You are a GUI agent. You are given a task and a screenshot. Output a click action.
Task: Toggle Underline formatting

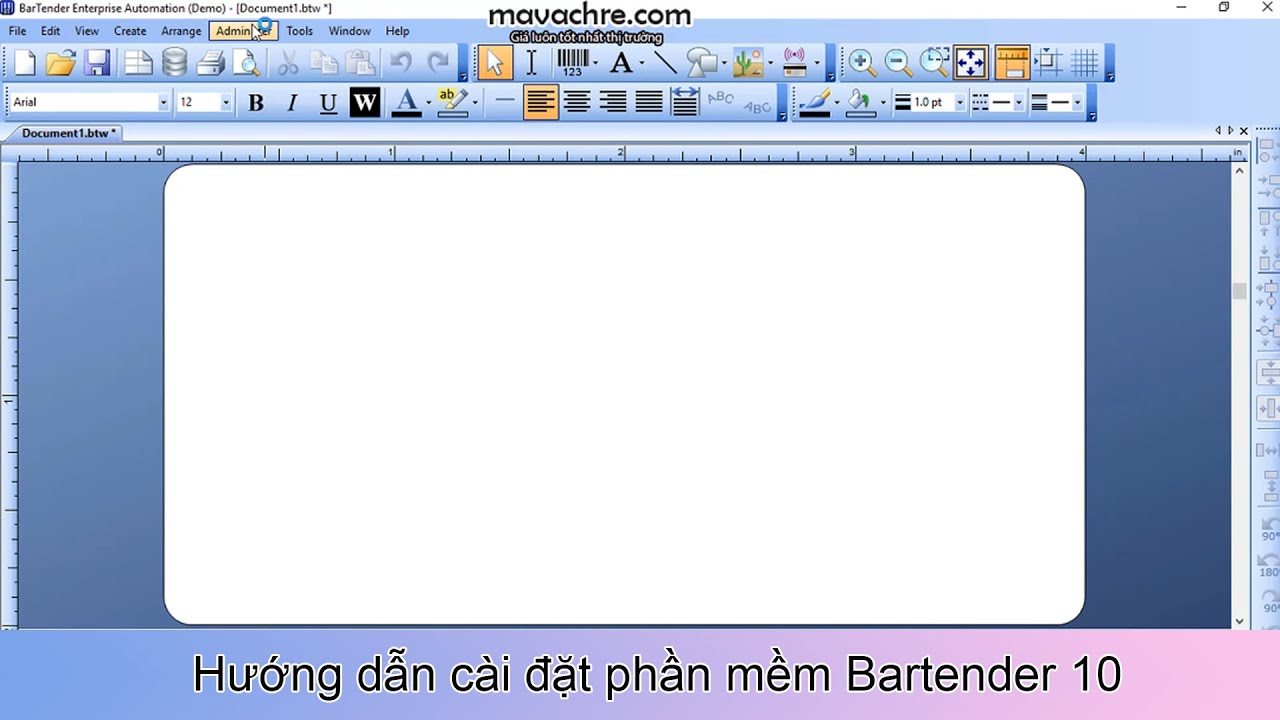coord(328,102)
